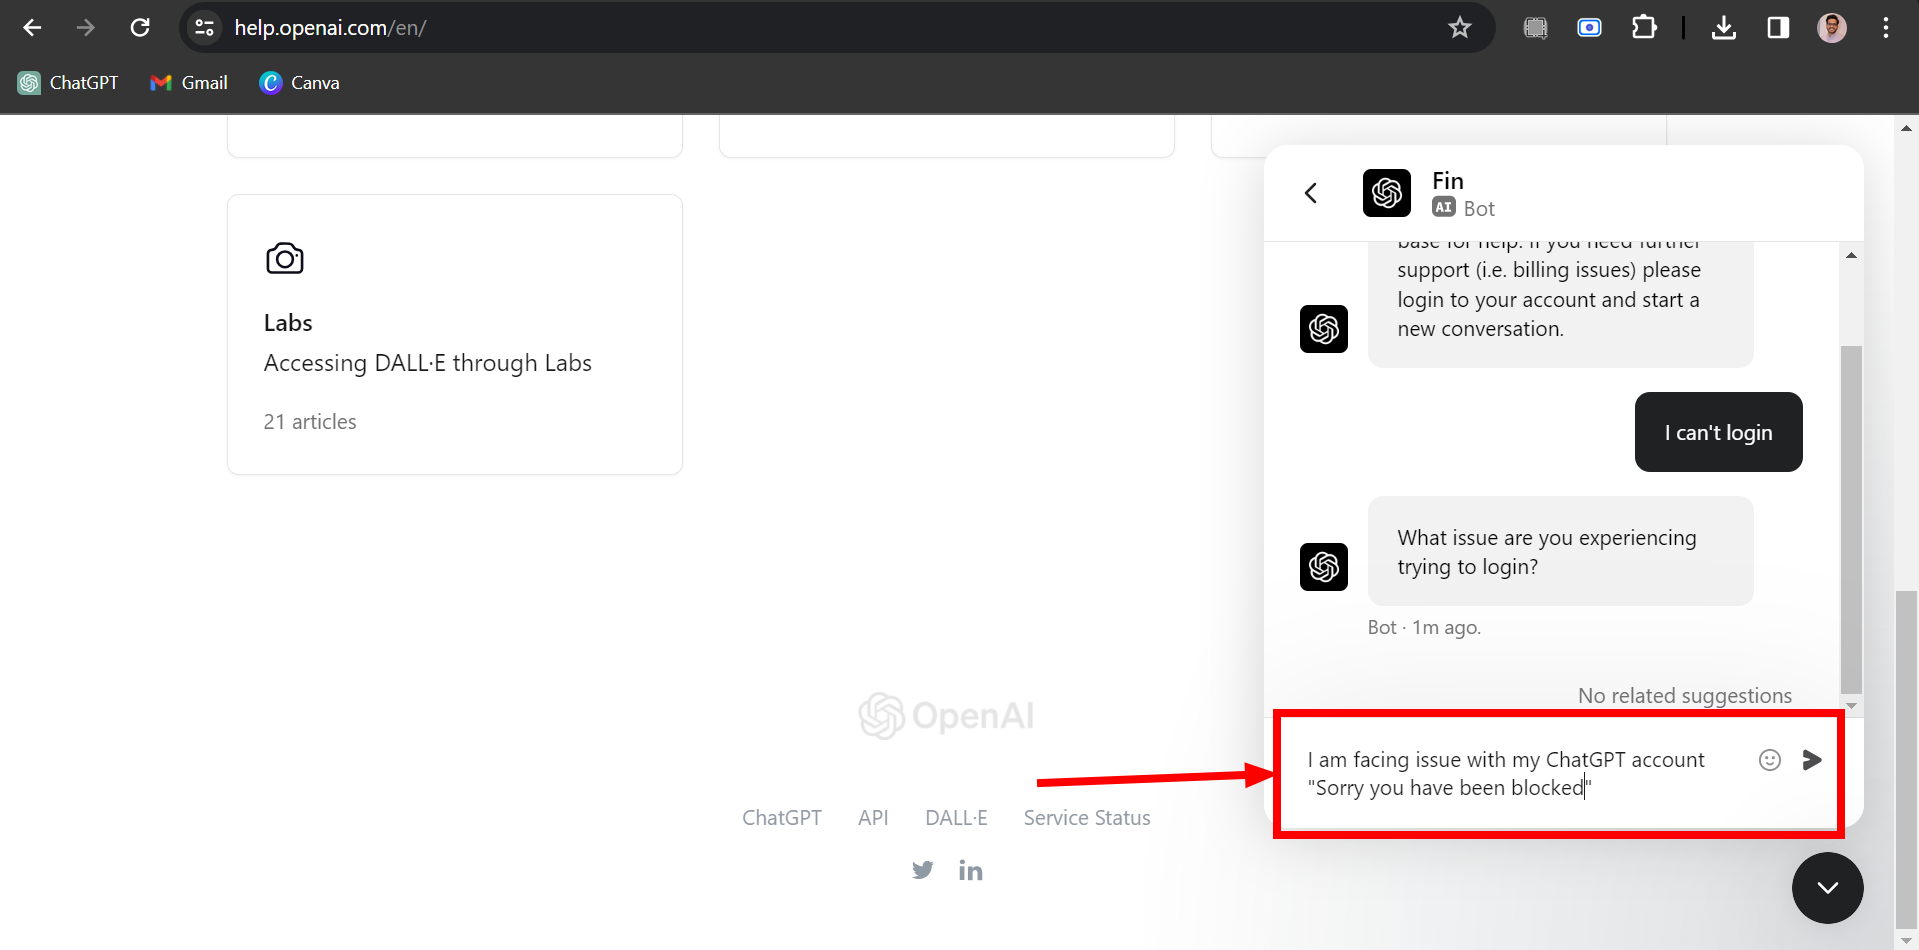Viewport: 1919px width, 950px height.
Task: Bookmark this page with the star
Action: (x=1460, y=28)
